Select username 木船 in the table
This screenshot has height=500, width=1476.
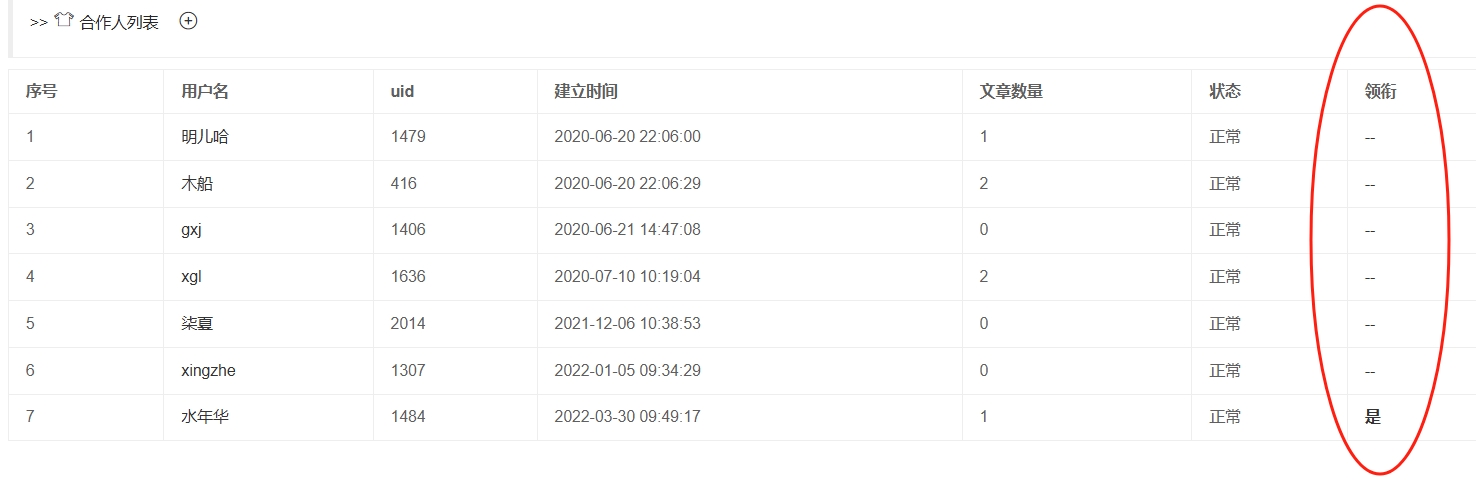pyautogui.click(x=197, y=184)
